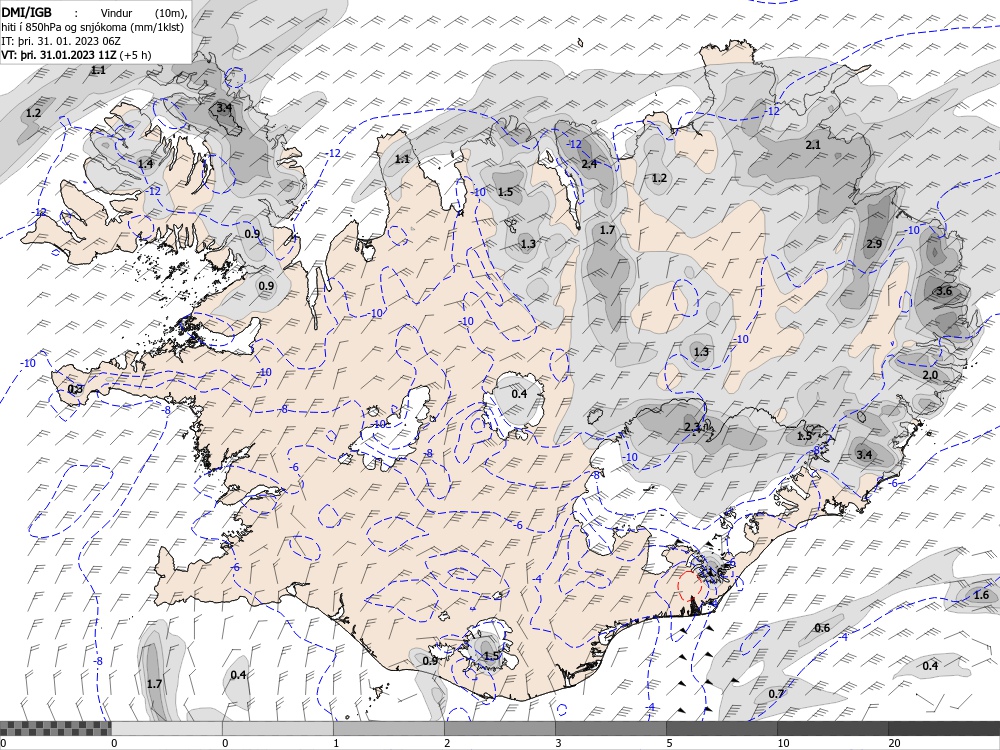Click the legend scale label "20"

coord(895,743)
